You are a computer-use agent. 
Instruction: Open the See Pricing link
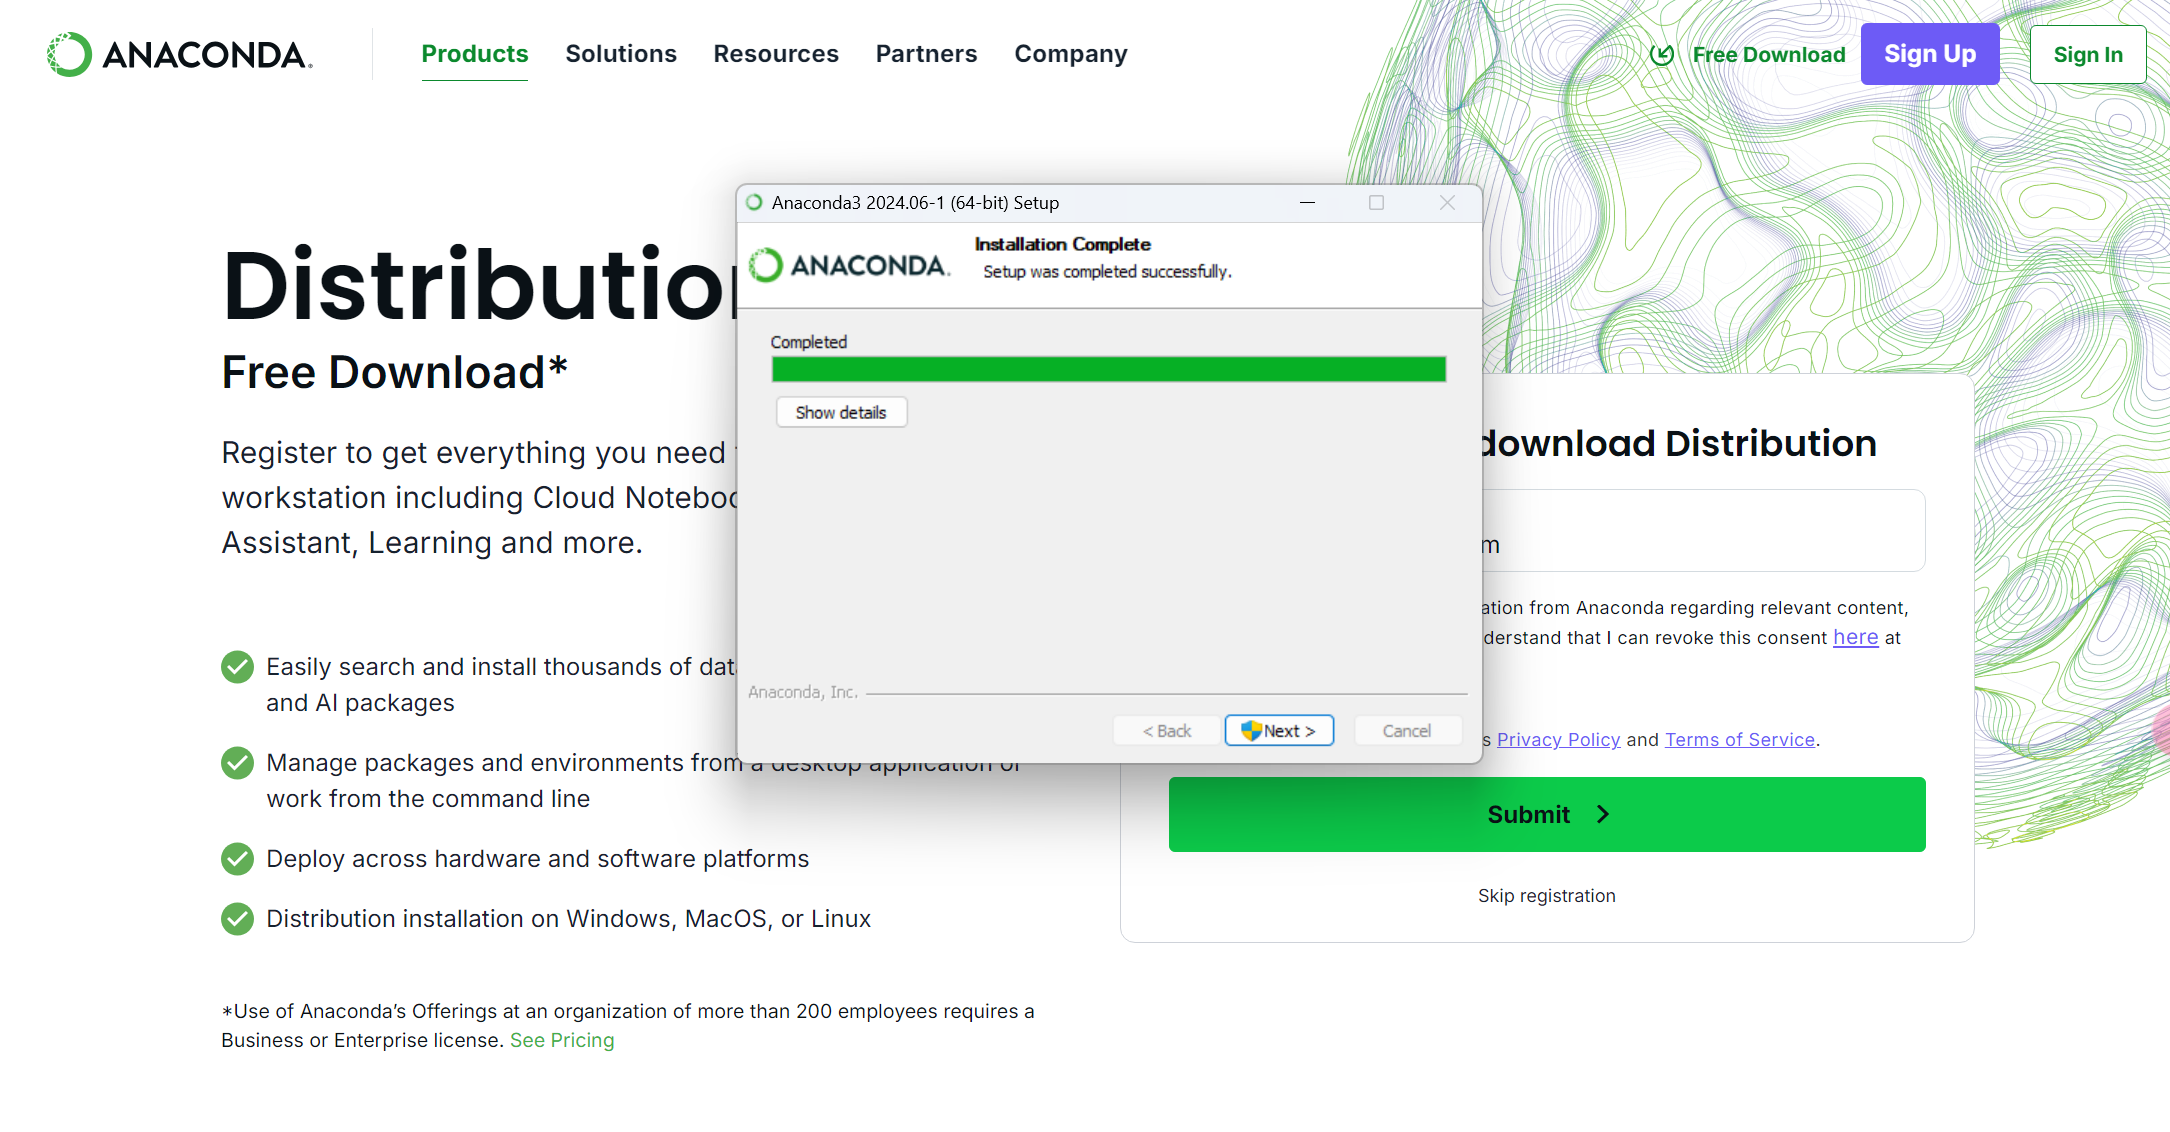pos(562,1041)
